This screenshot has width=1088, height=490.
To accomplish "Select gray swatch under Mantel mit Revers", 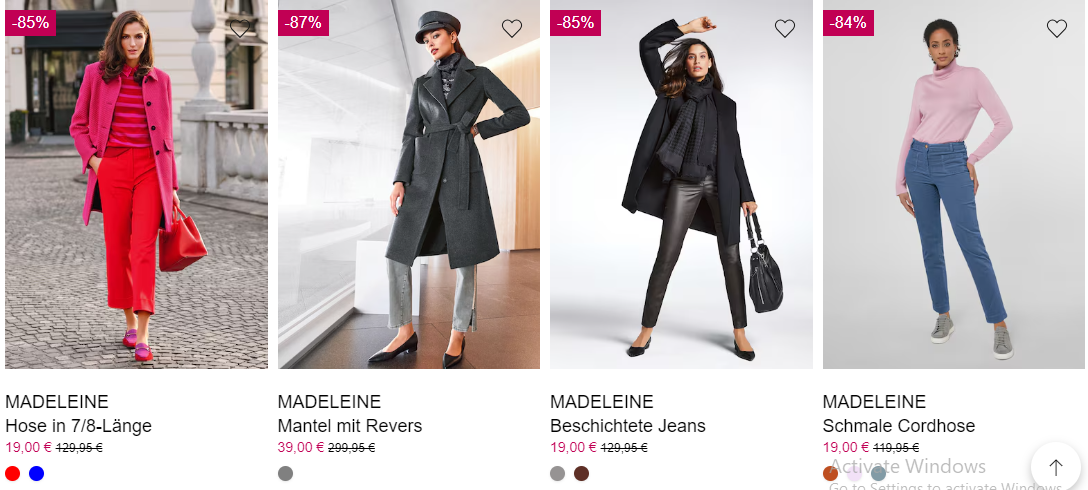I will (285, 473).
